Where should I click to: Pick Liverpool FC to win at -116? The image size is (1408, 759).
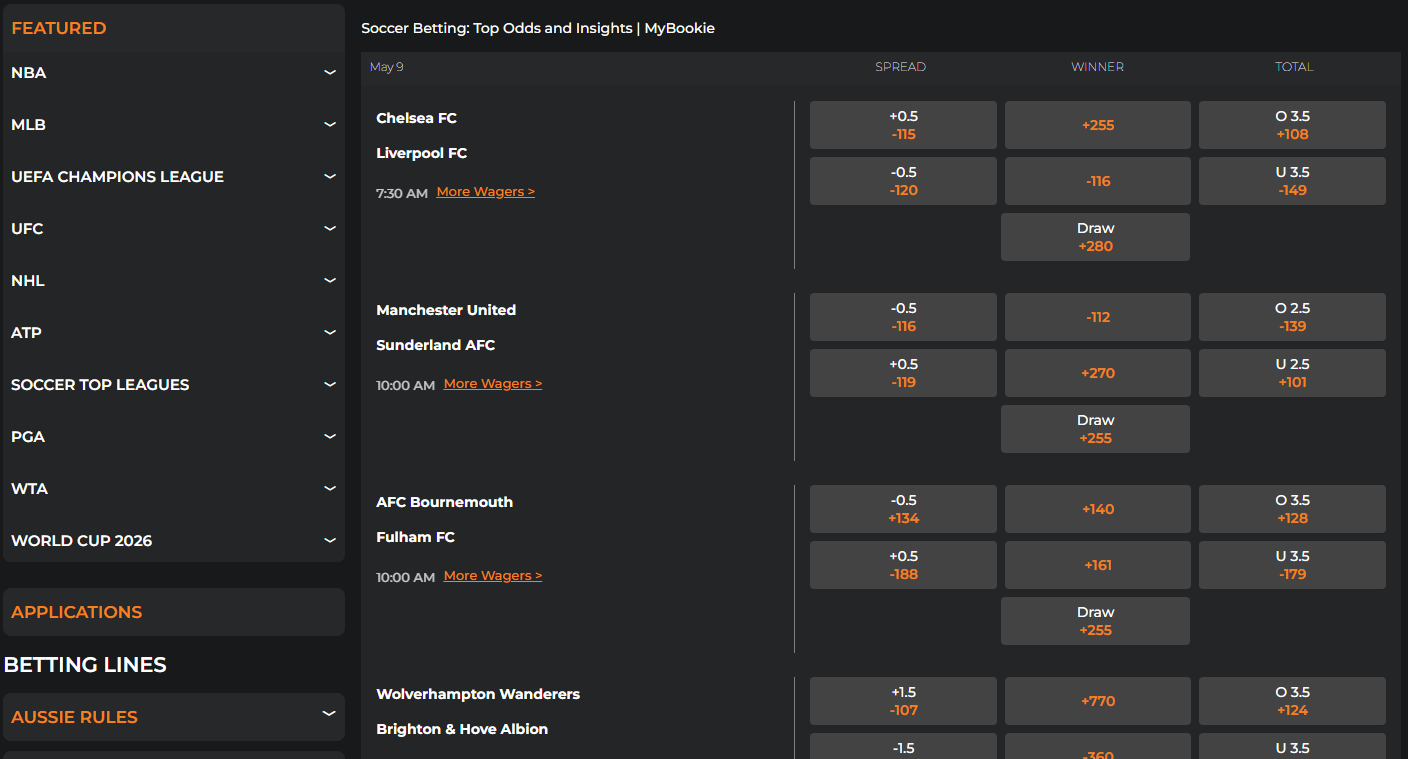[x=1098, y=181]
